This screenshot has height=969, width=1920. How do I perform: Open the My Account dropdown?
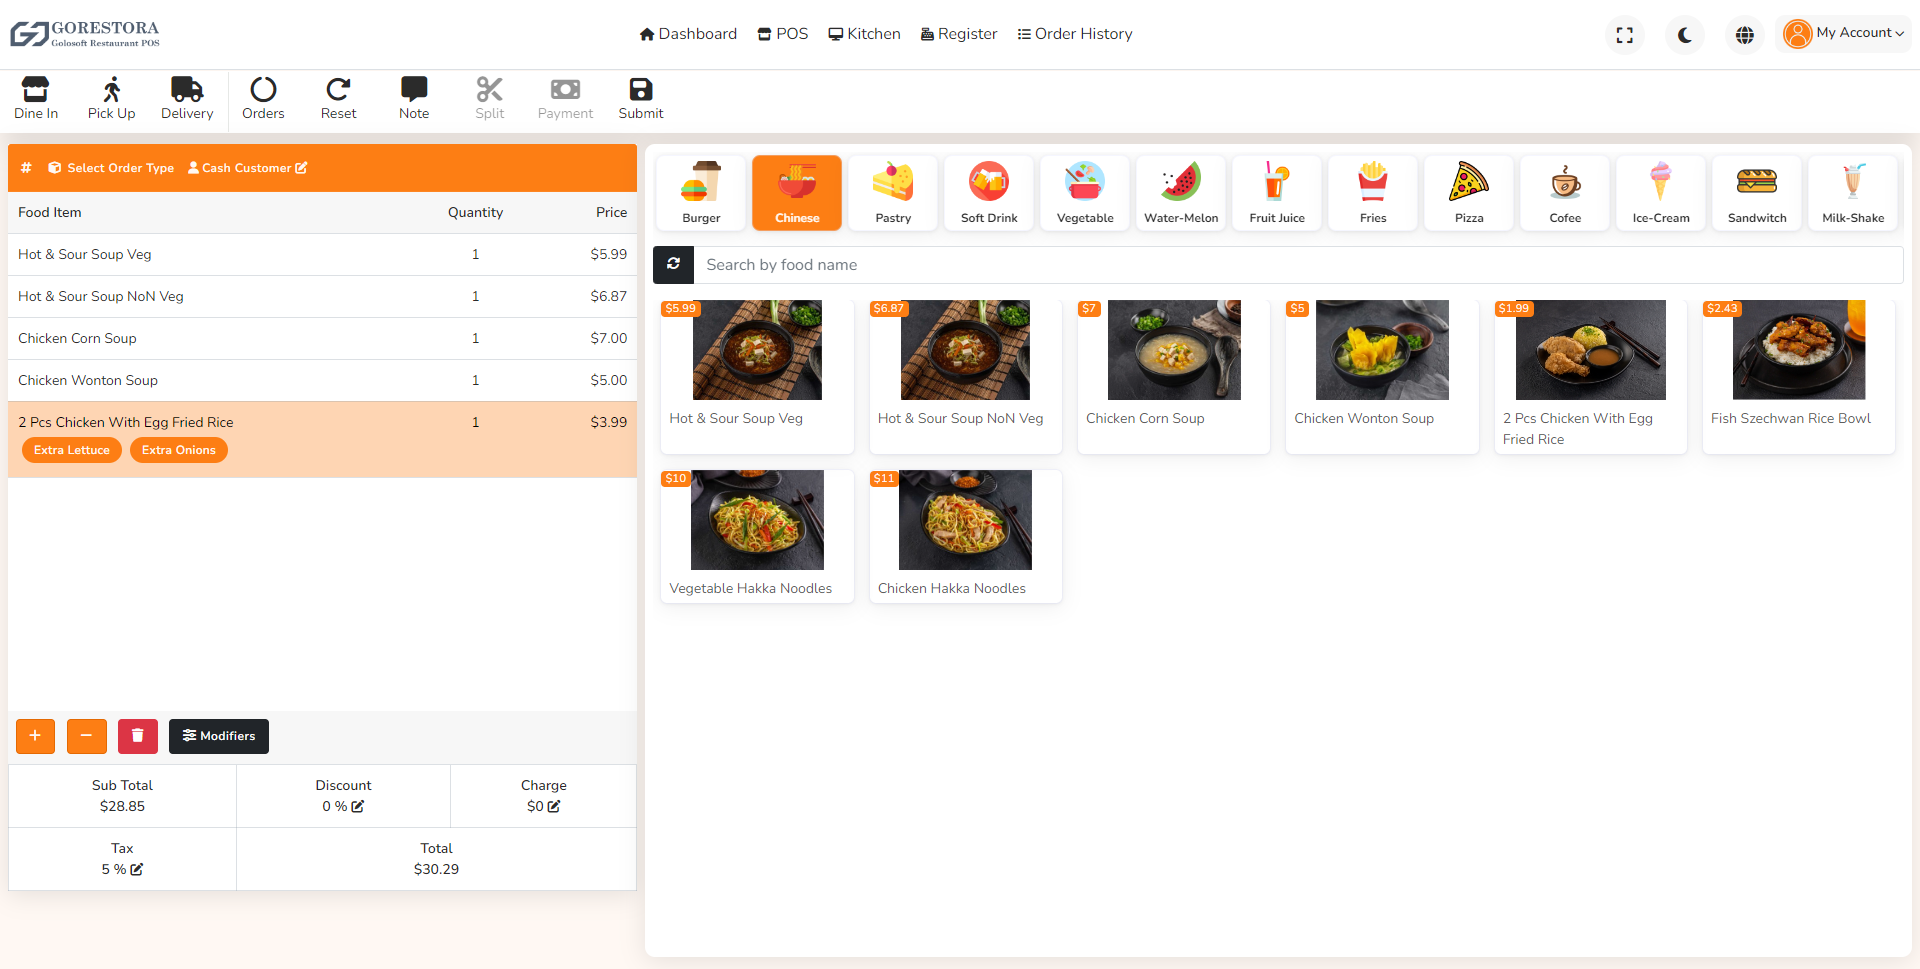[x=1843, y=33]
